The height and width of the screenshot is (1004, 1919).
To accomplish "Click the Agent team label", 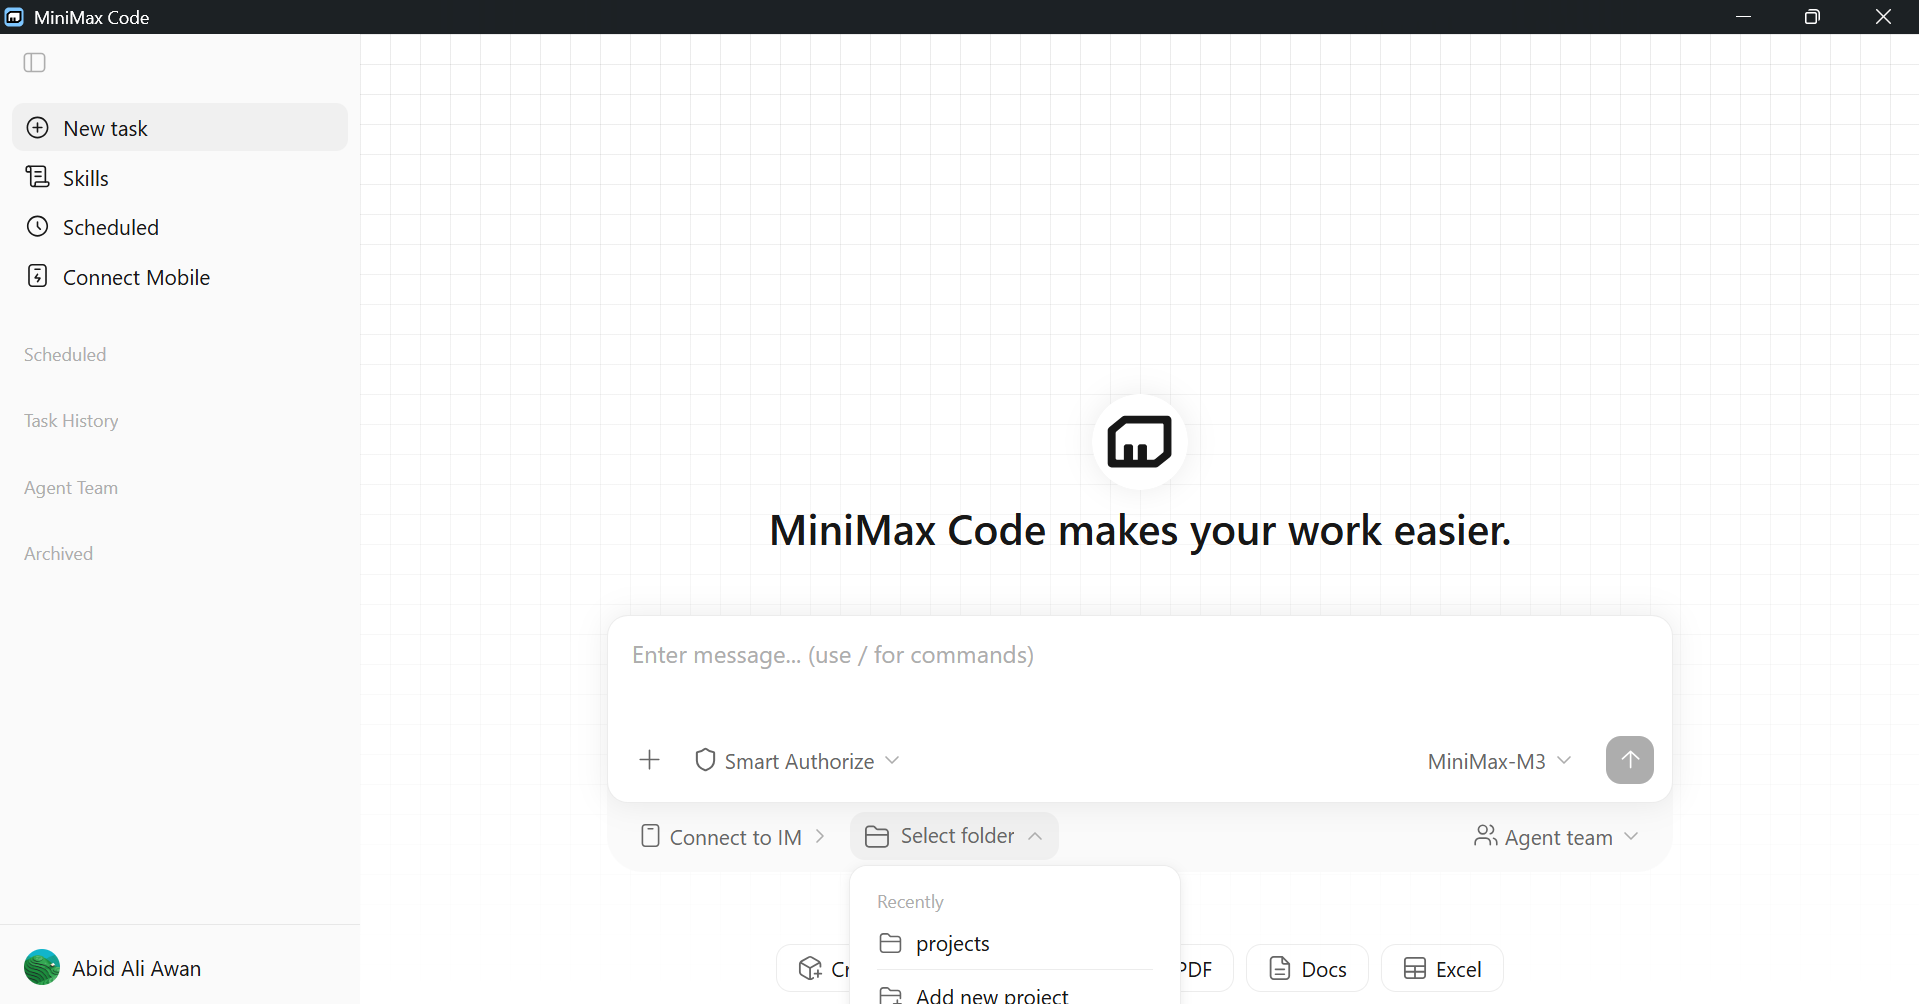I will click(x=1558, y=837).
